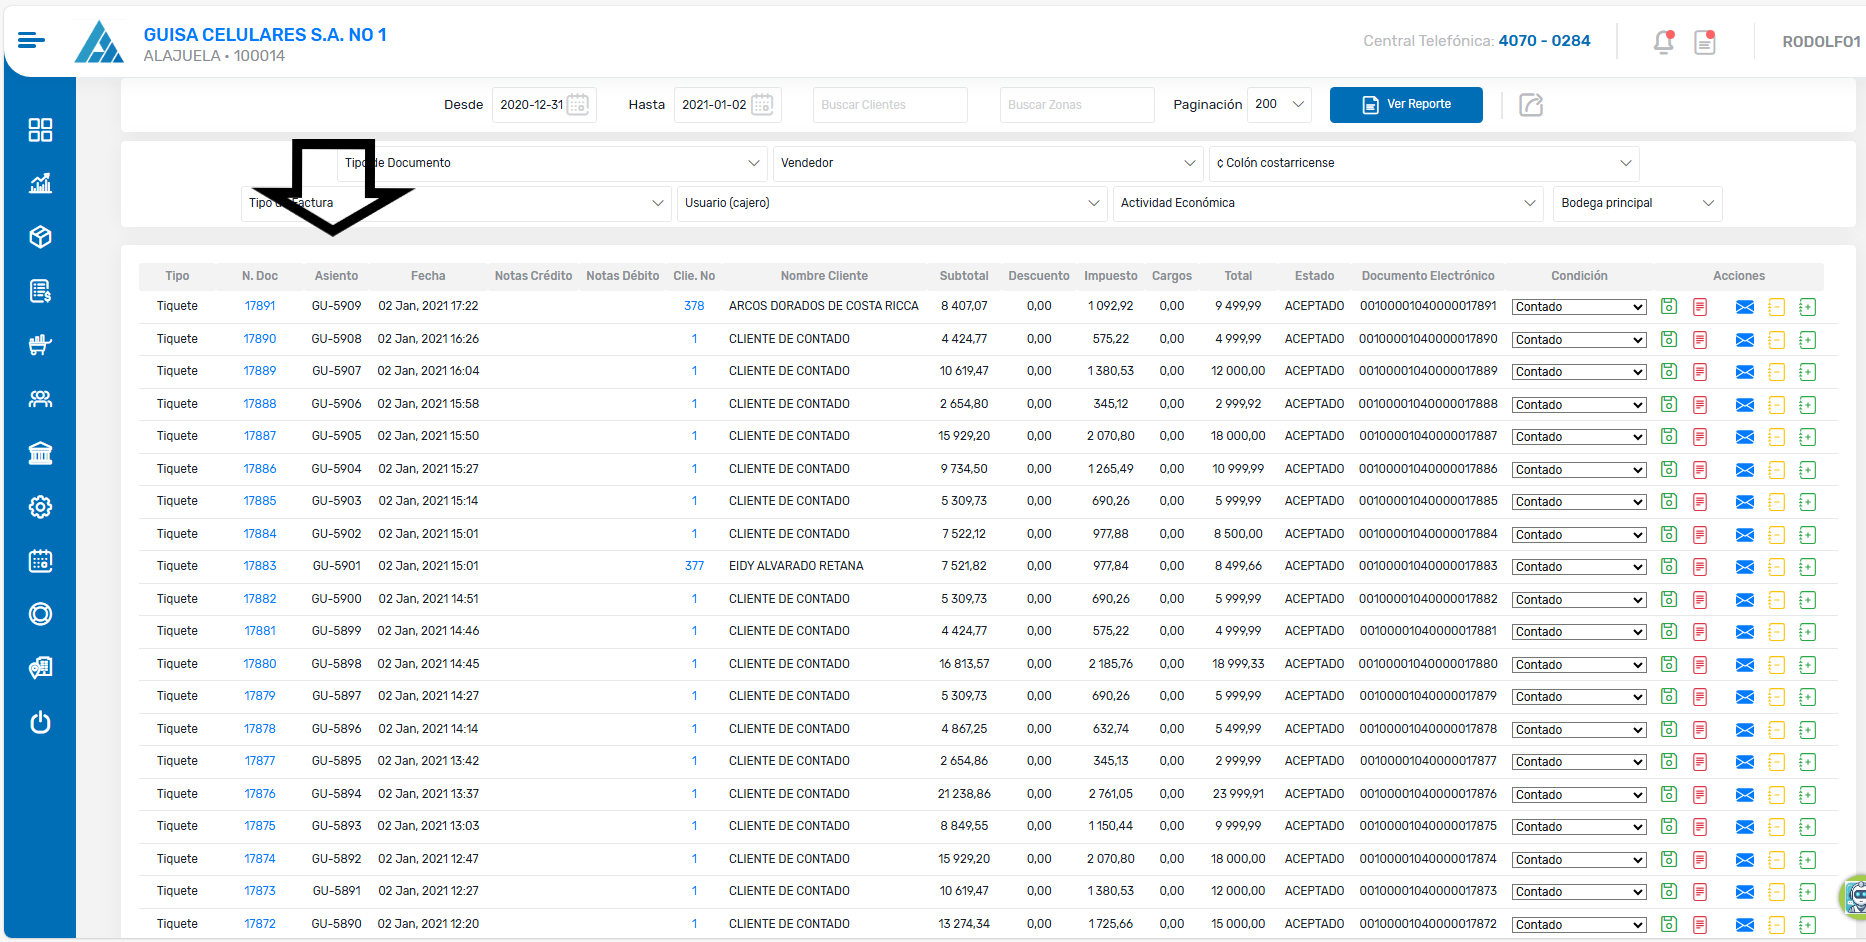Screen dimensions: 1866x942
Task: Click the company logo at top left
Action: [x=99, y=42]
